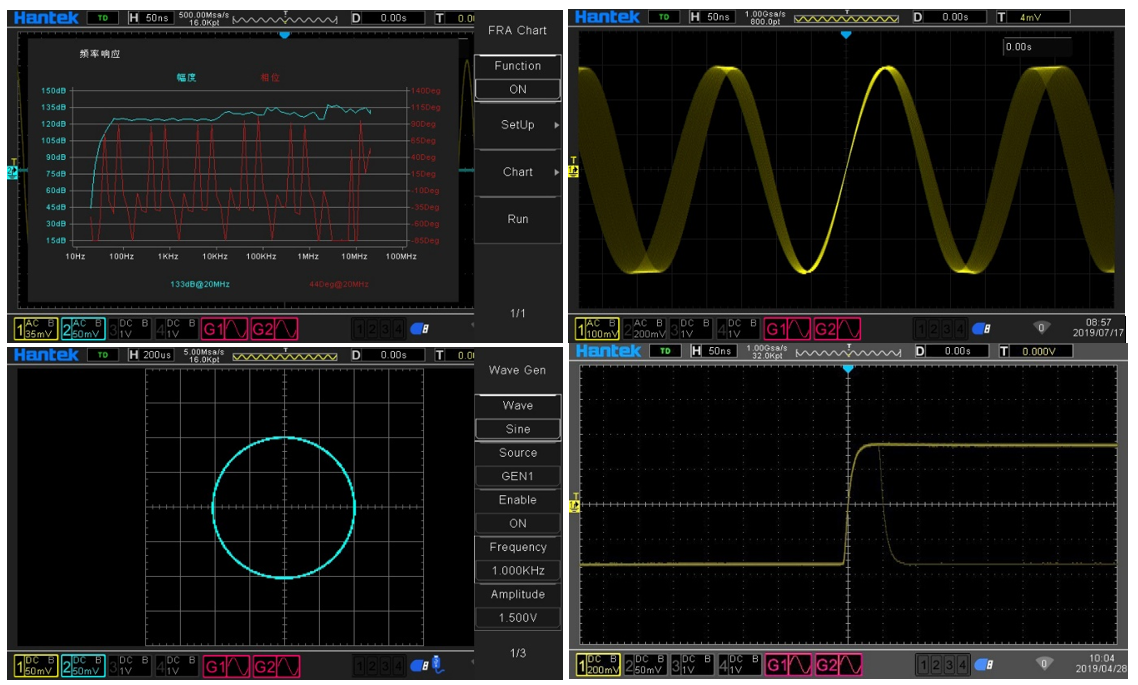The width and height of the screenshot is (1138, 685).
Task: Click the waveform memory bar in Wave Gen screen
Action: [x=284, y=356]
